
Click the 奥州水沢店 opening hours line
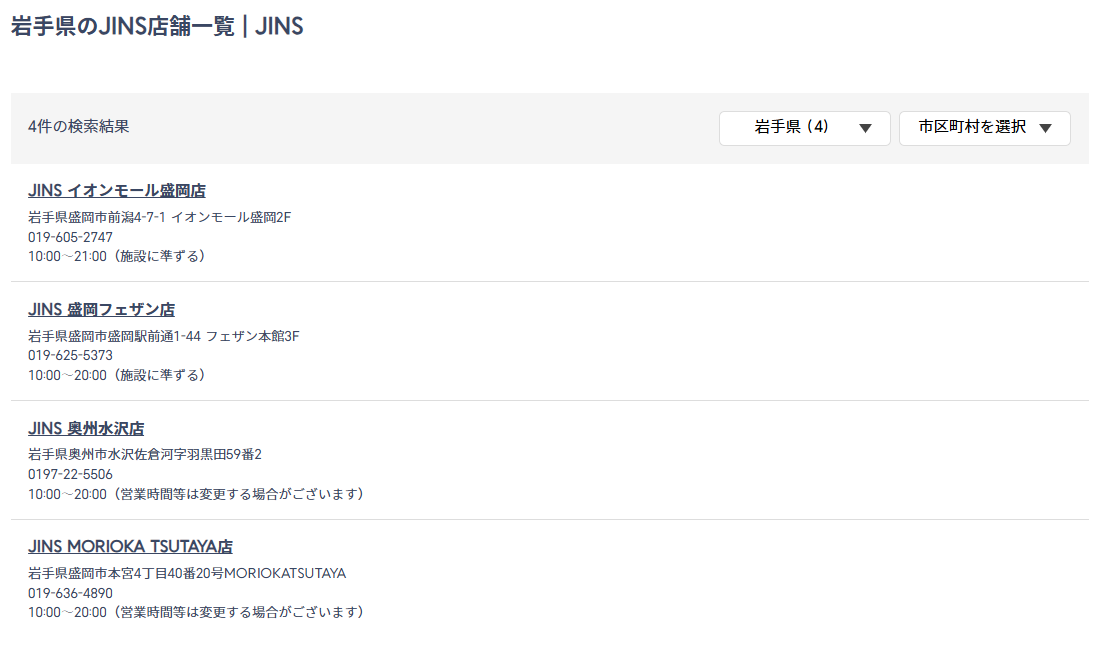pyautogui.click(x=195, y=494)
